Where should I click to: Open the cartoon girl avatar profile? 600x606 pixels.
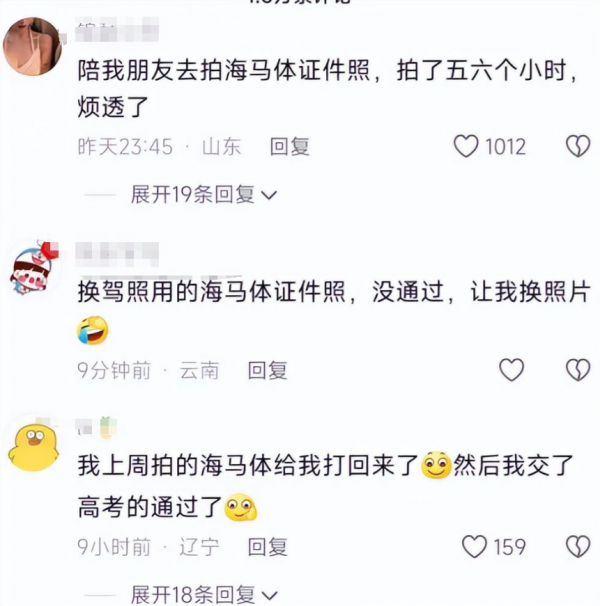(x=33, y=269)
